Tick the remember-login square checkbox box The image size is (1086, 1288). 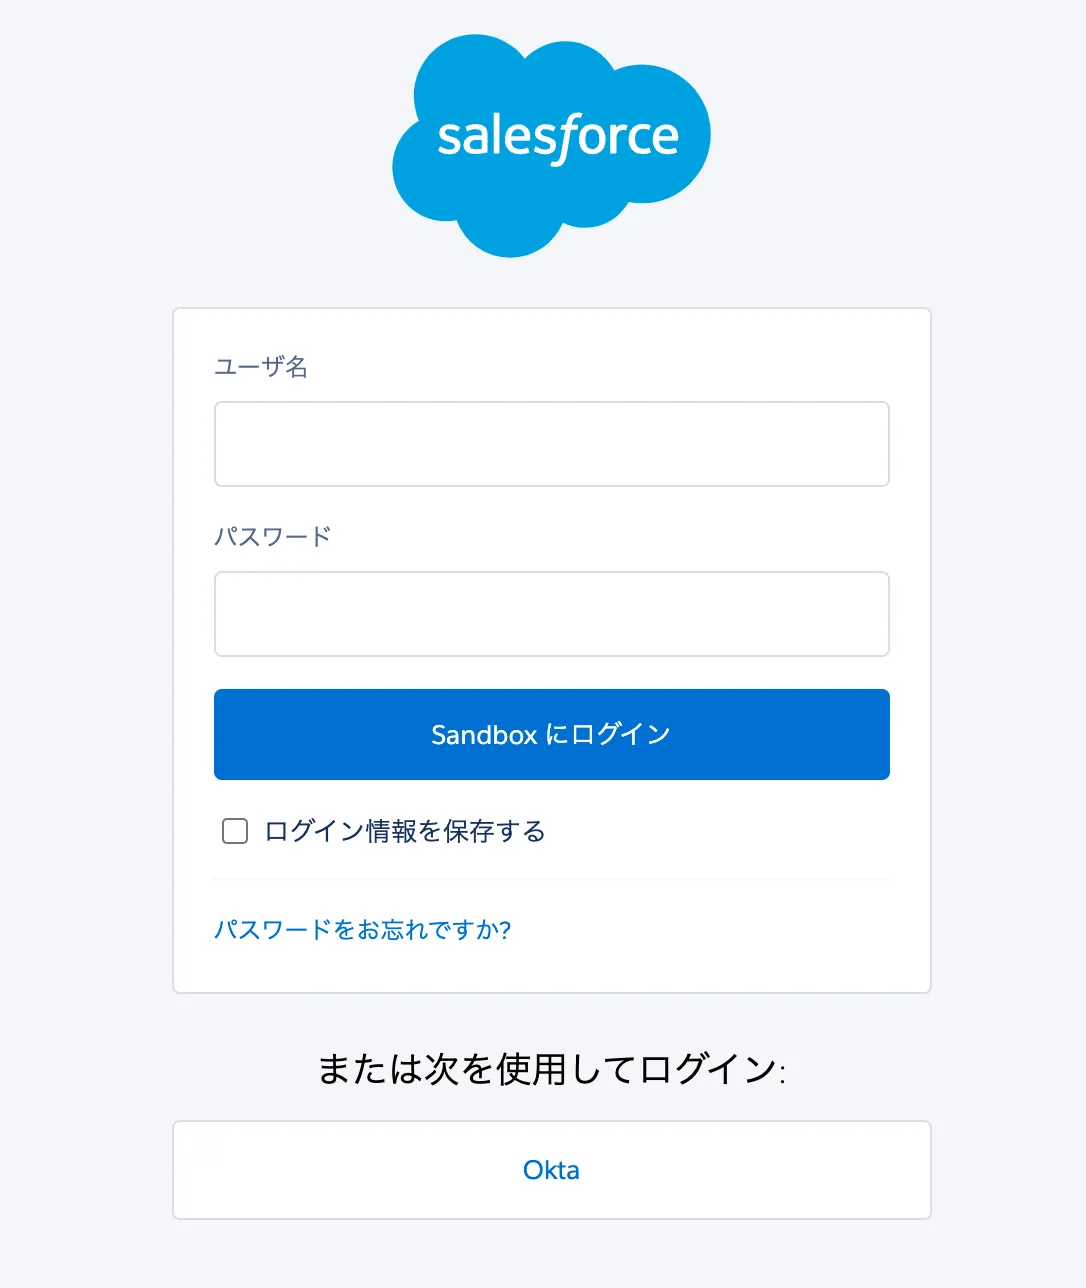click(235, 831)
